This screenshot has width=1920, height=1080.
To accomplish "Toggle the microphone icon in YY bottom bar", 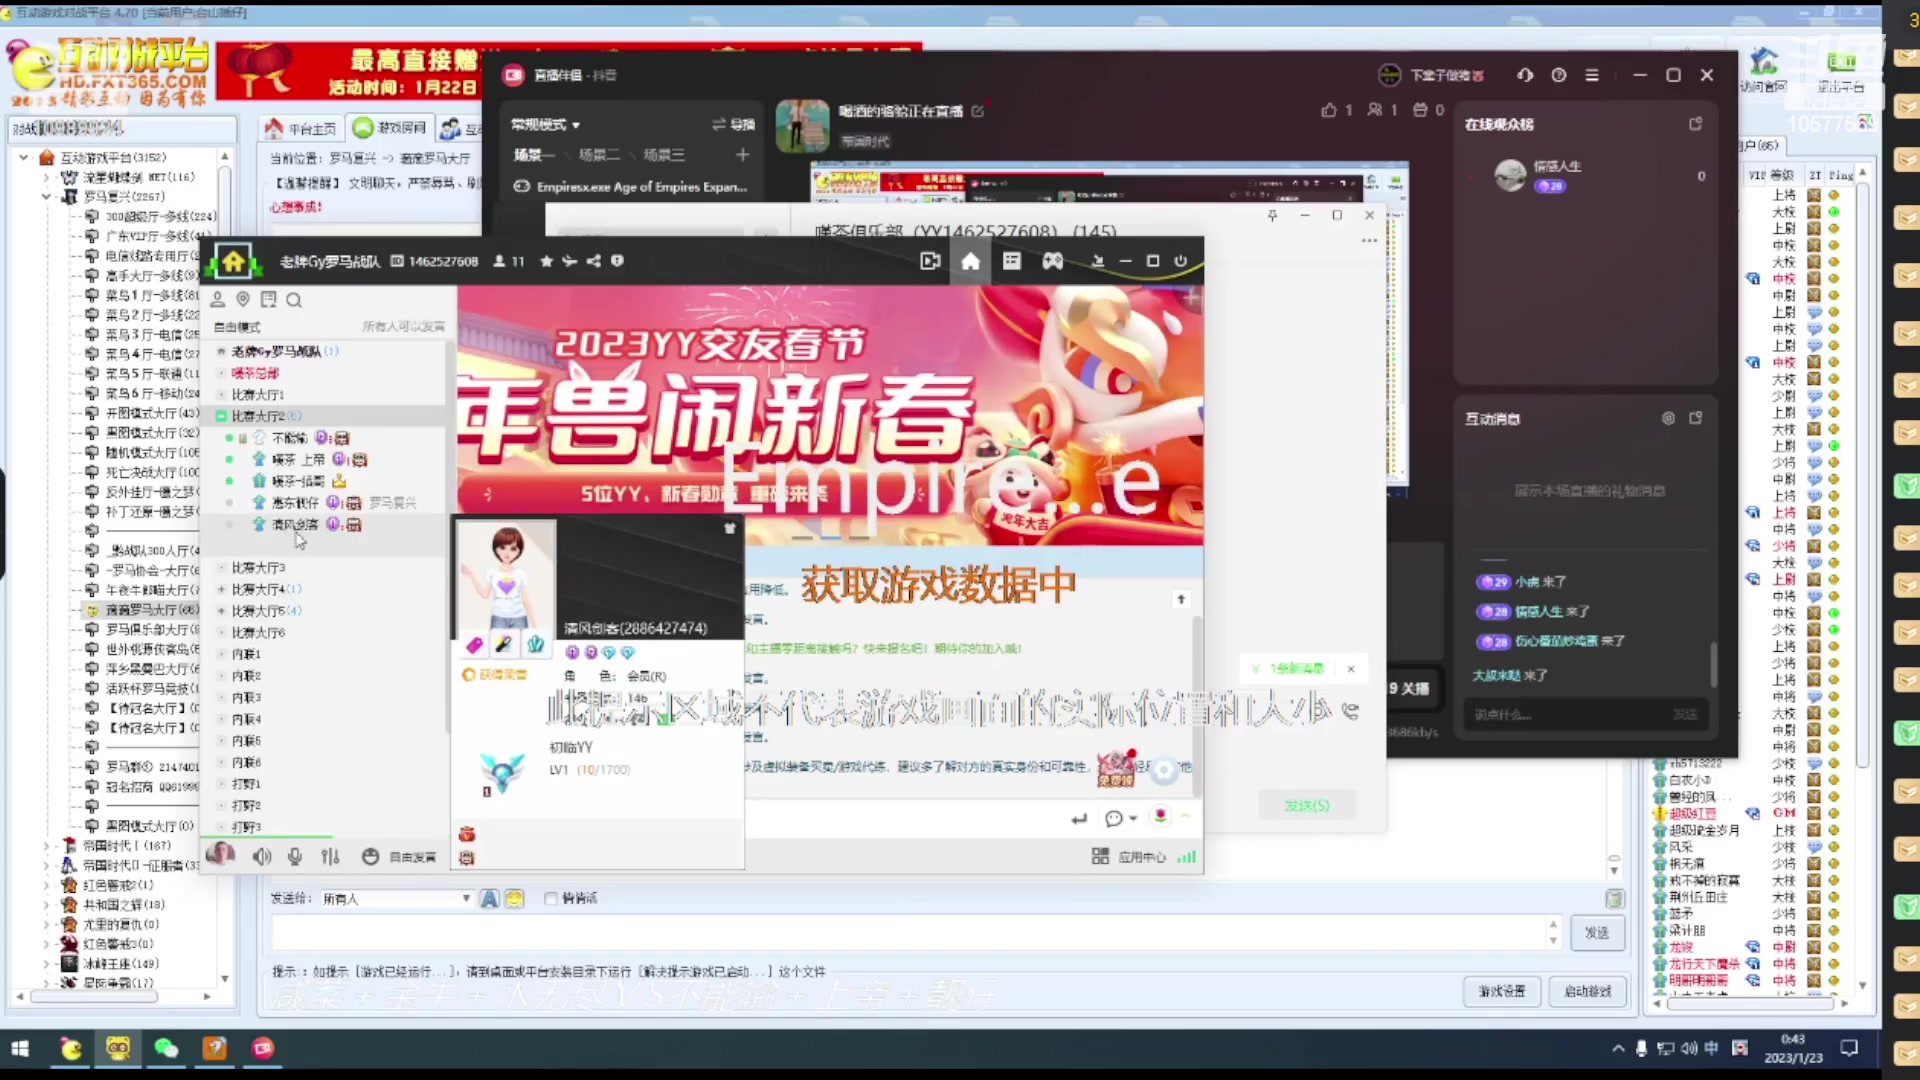I will [x=295, y=856].
